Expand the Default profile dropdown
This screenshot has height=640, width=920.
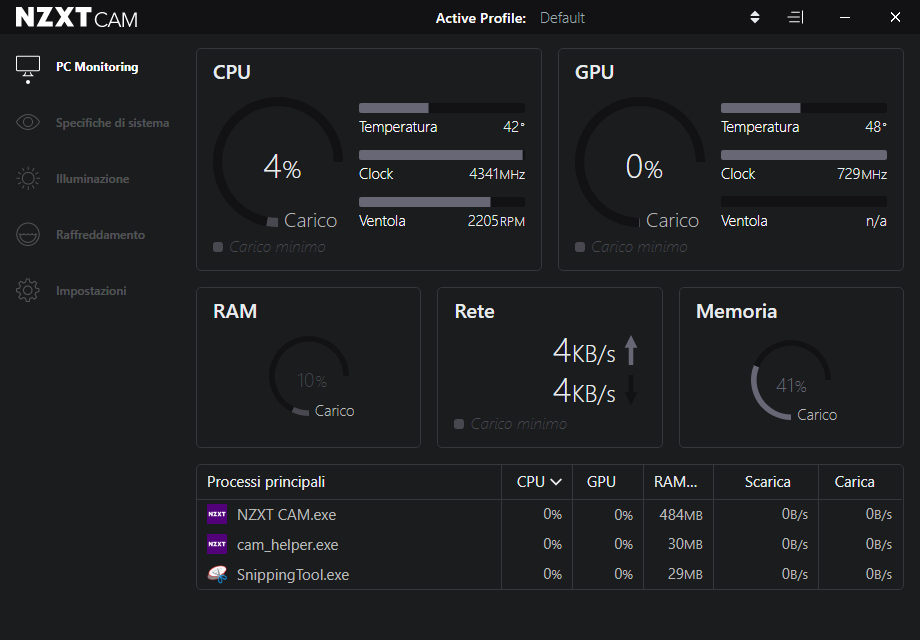pos(563,18)
